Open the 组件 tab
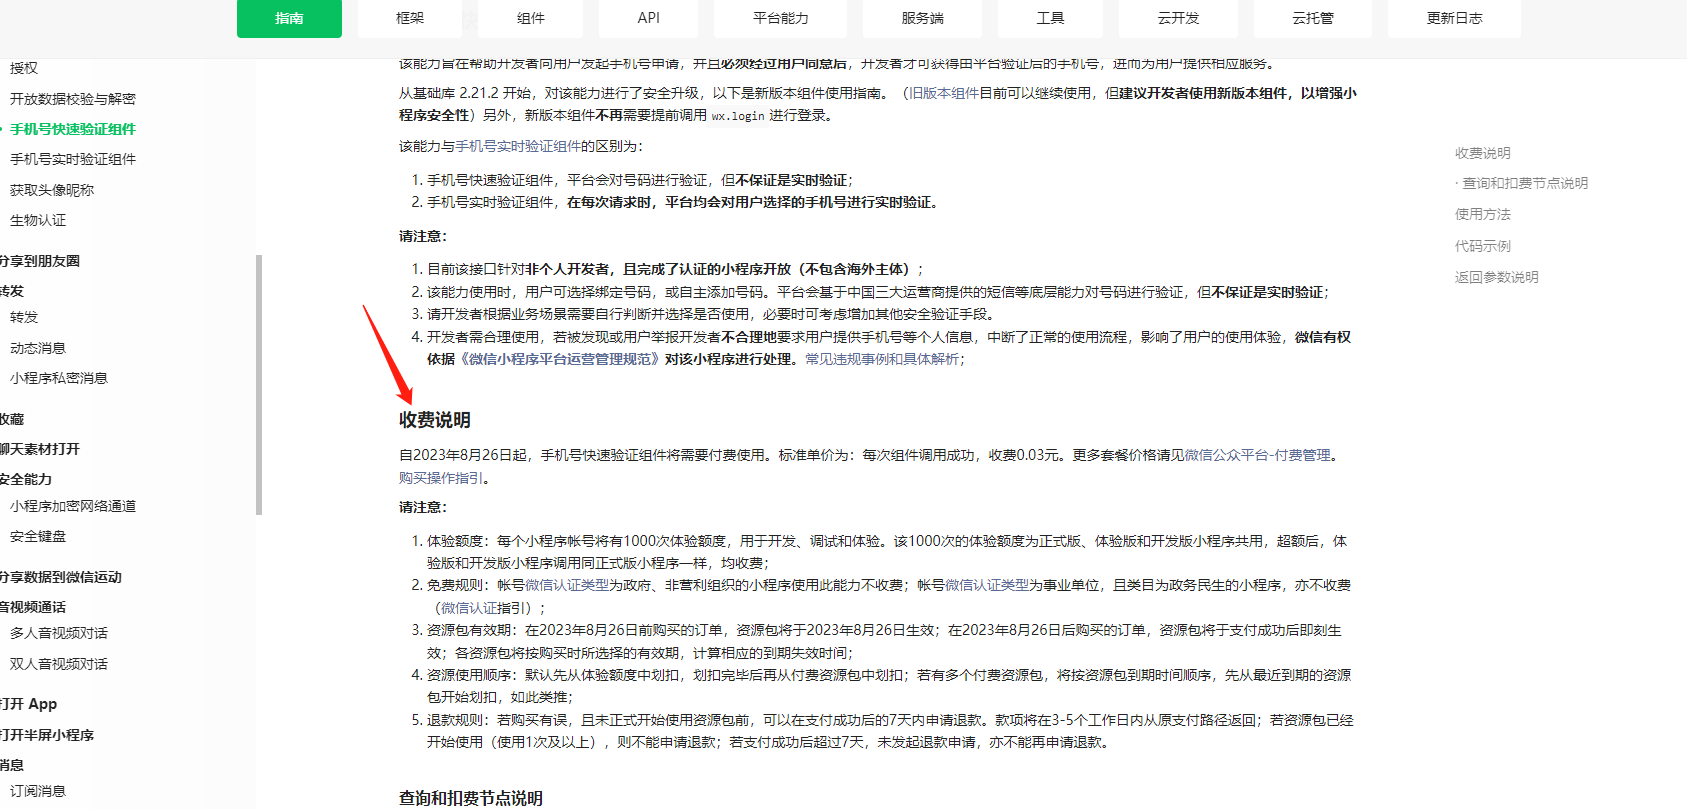1687x809 pixels. coord(531,18)
